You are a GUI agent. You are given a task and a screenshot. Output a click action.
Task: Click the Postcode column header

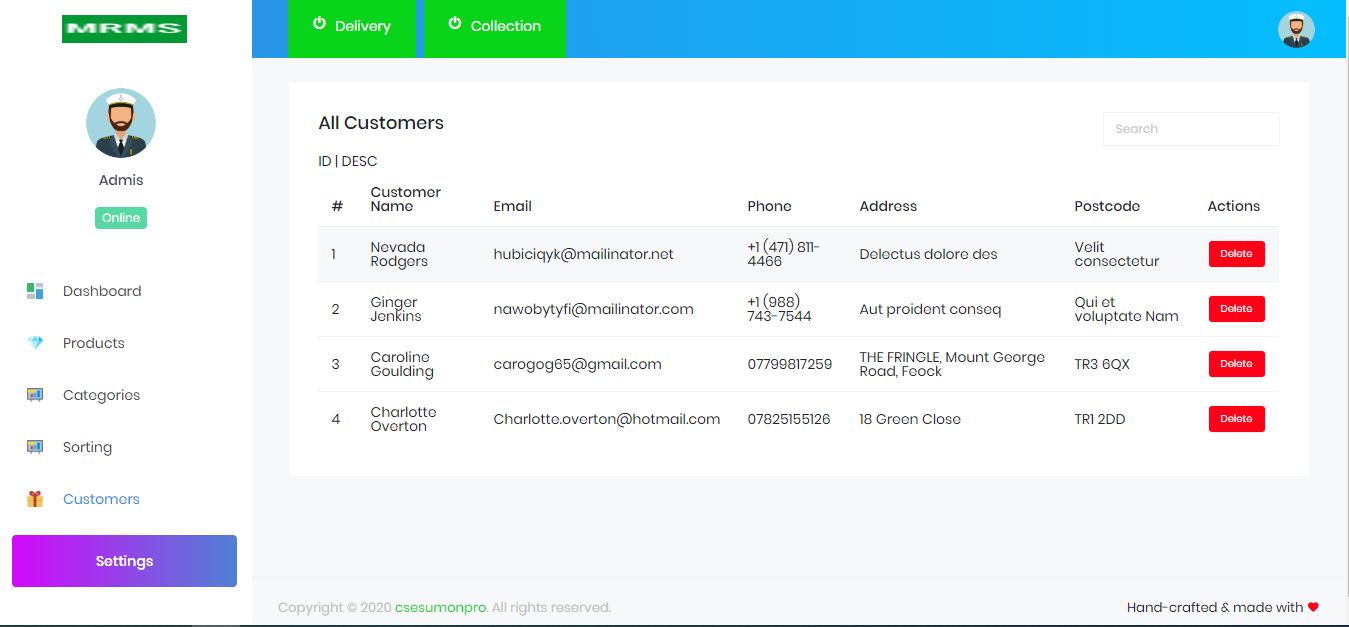click(1107, 206)
